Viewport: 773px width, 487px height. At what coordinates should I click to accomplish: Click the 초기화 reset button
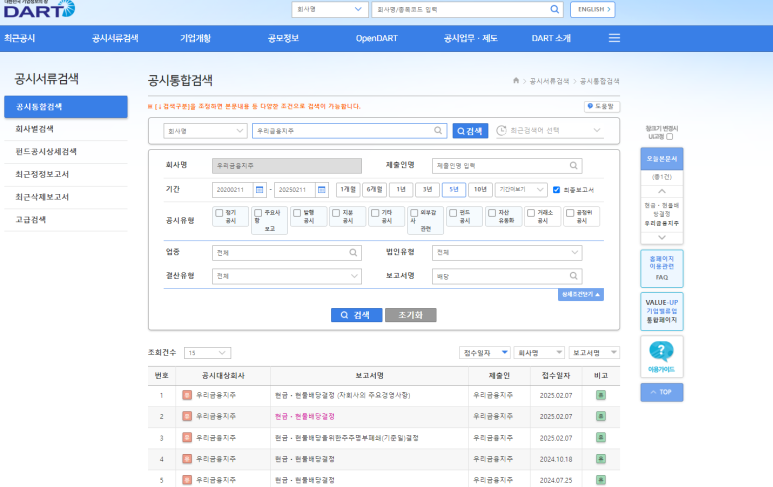coord(411,315)
